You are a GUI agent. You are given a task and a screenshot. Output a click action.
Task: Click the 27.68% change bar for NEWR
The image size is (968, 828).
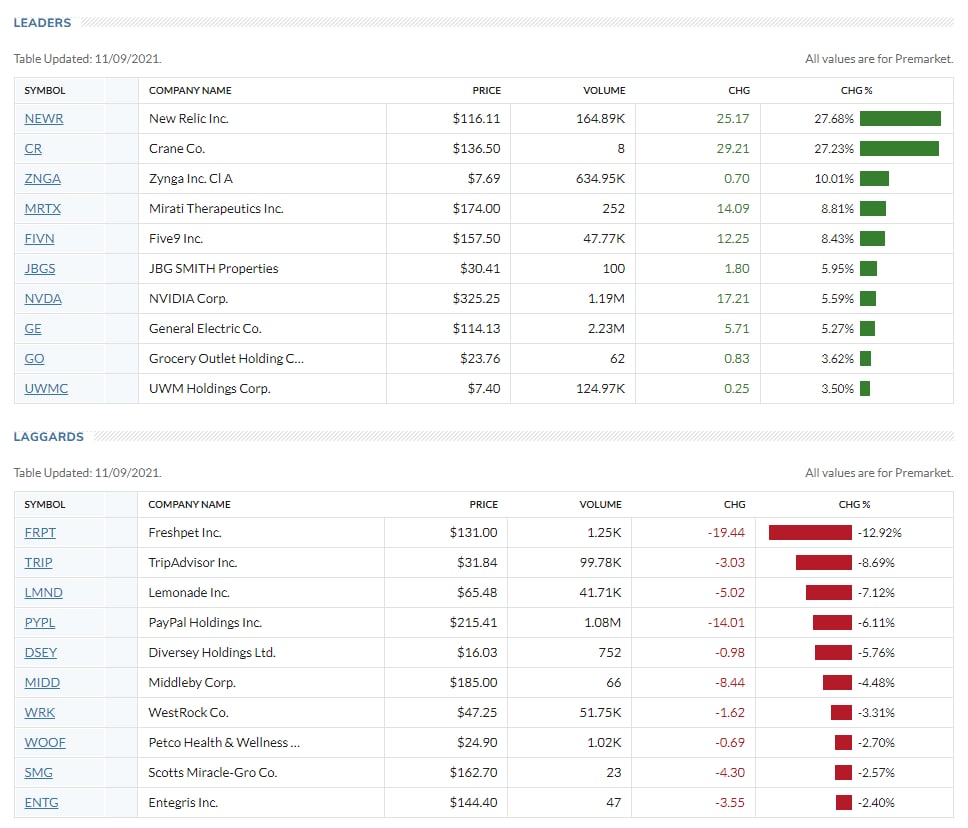(900, 119)
